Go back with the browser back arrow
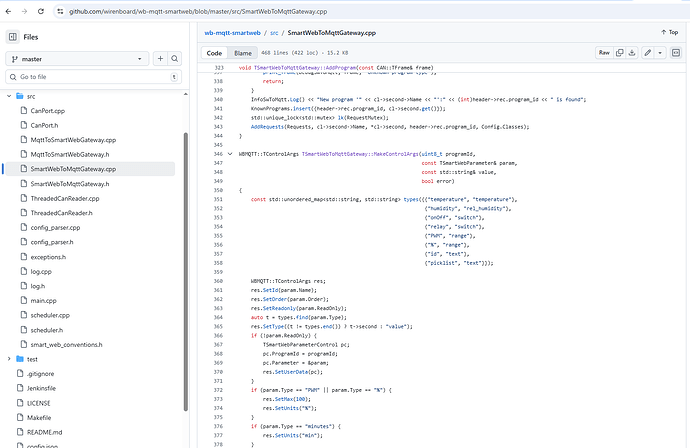The image size is (690, 448). tap(8, 11)
